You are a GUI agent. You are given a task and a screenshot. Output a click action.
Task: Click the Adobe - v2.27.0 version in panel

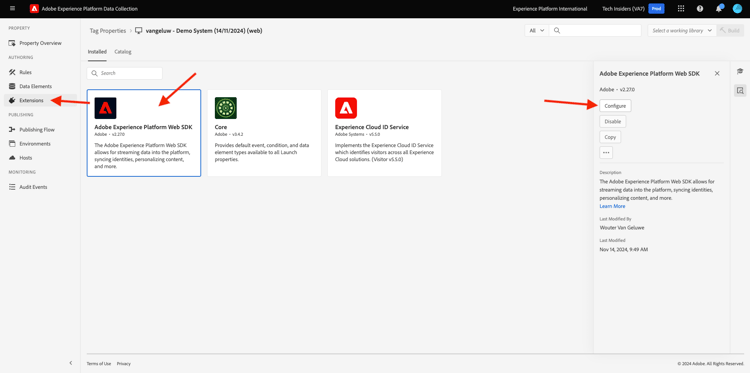pyautogui.click(x=617, y=89)
